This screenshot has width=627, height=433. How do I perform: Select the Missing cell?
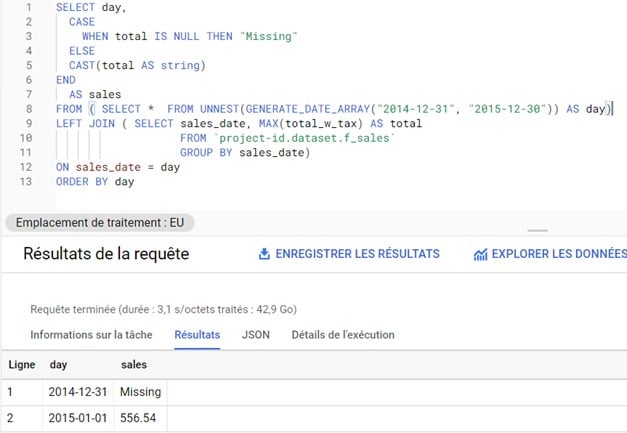[x=140, y=392]
